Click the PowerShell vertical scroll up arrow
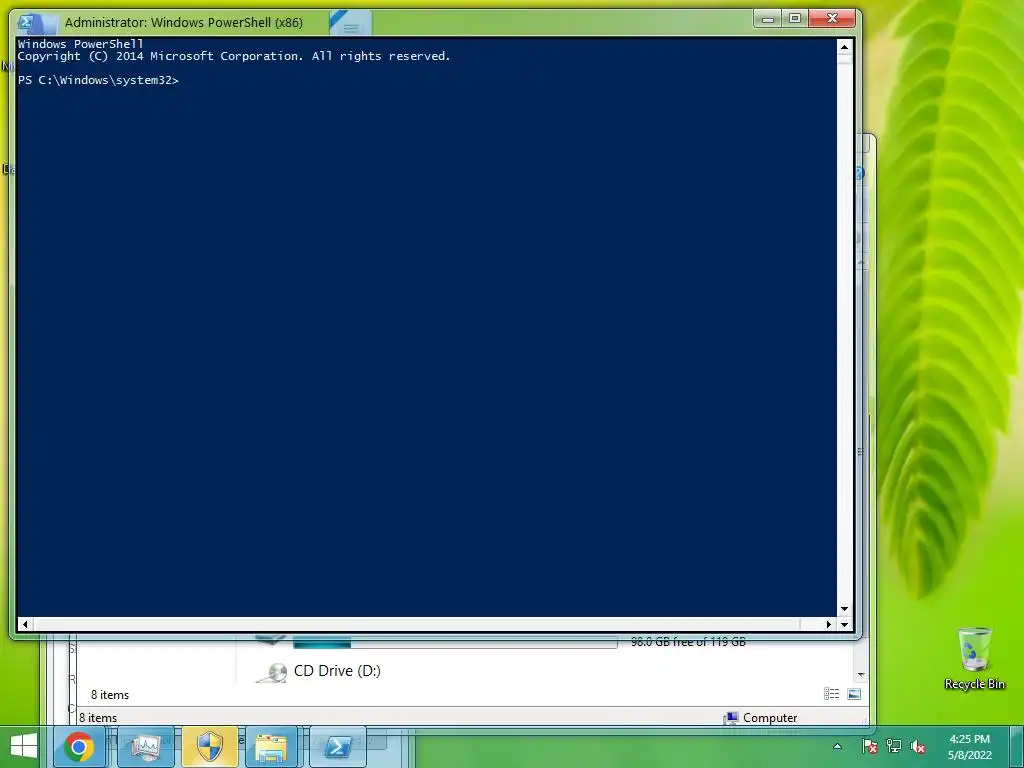 [x=844, y=46]
